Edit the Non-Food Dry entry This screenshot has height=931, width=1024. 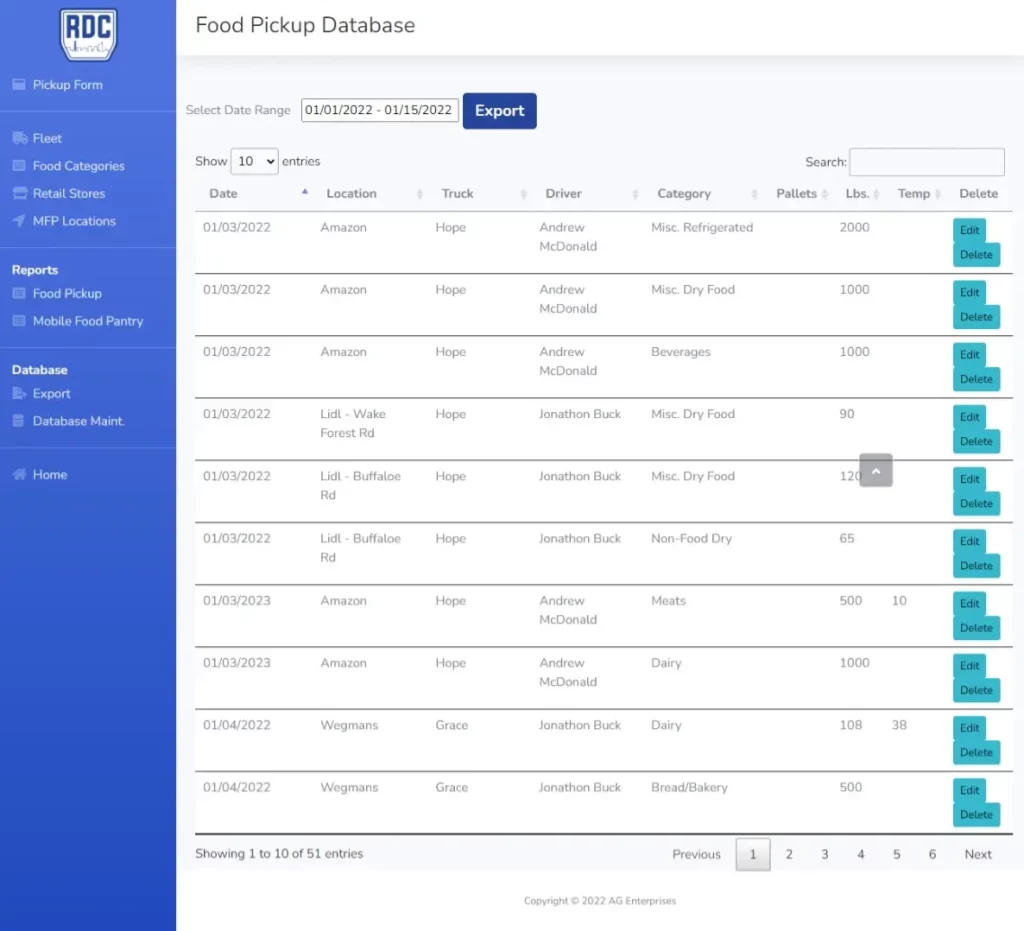969,541
